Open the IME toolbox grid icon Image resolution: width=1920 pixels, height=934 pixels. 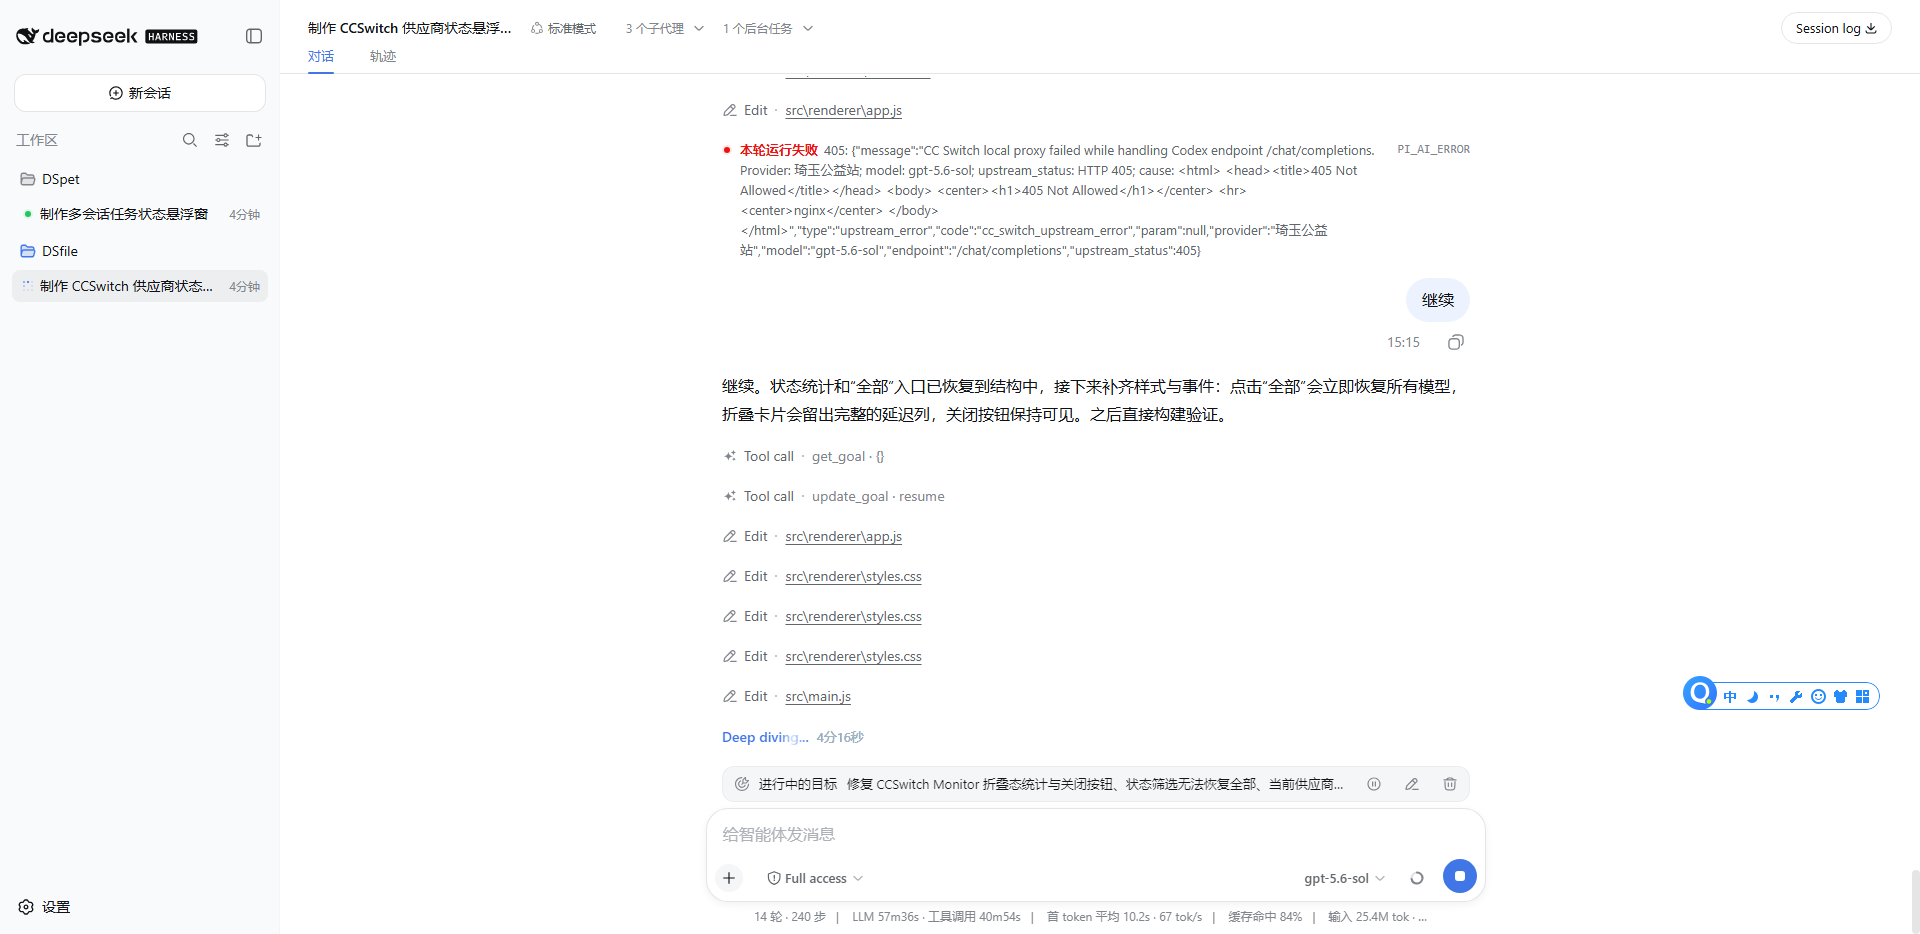(1862, 697)
